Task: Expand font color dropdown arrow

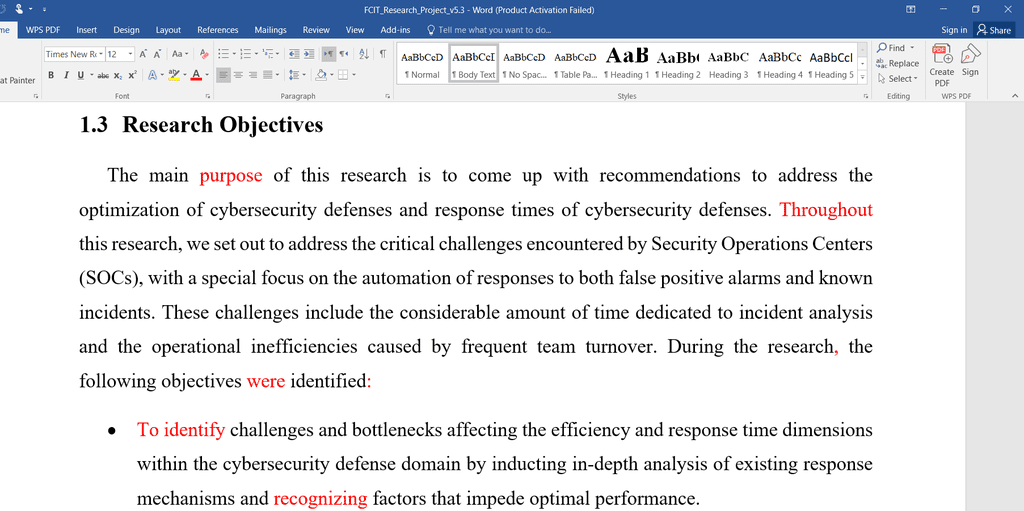Action: coord(207,75)
